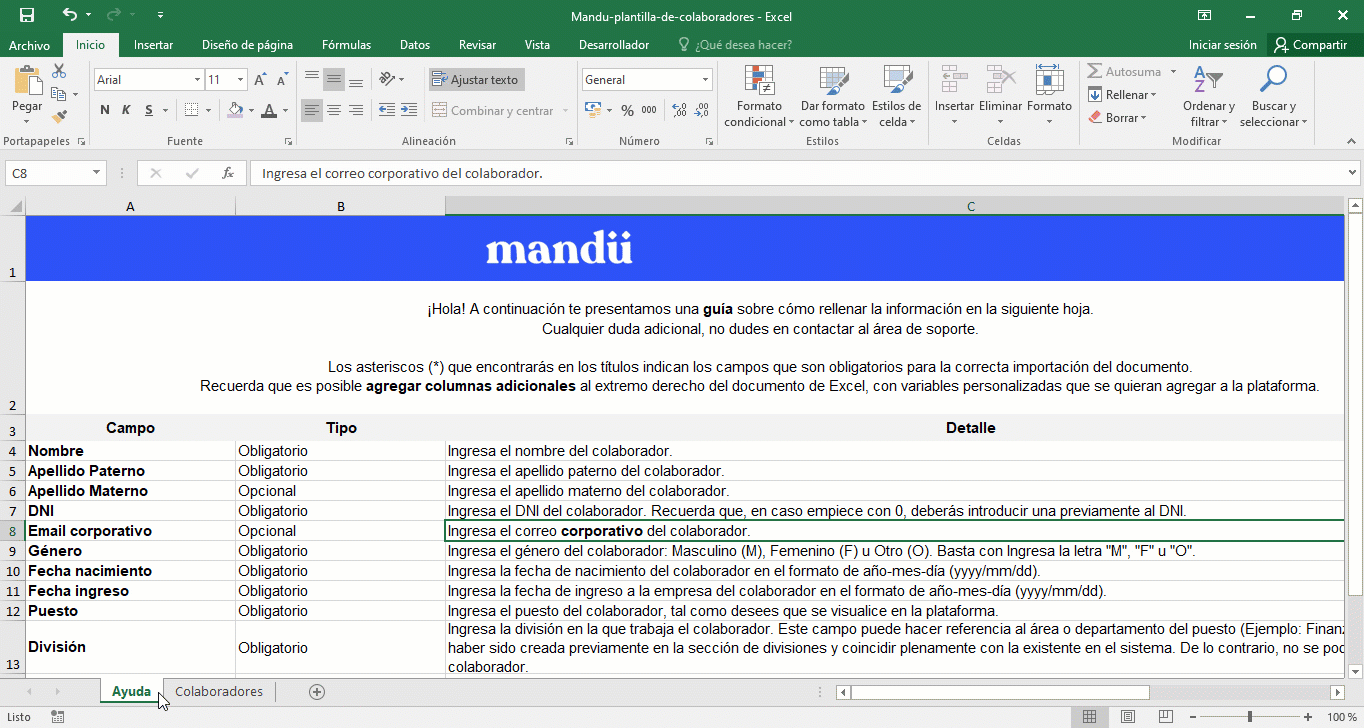Open Buscar y seleccionar menu
The width and height of the screenshot is (1364, 728).
(1273, 97)
